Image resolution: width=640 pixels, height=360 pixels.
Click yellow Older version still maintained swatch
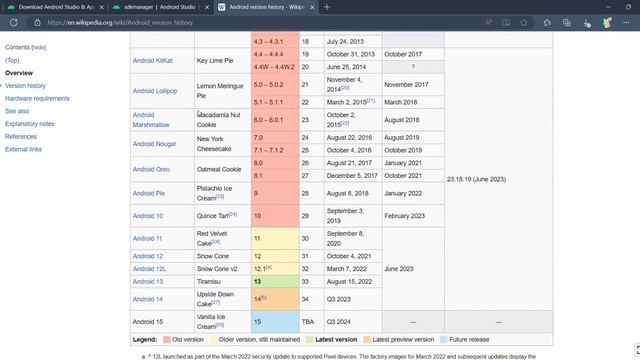[213, 340]
